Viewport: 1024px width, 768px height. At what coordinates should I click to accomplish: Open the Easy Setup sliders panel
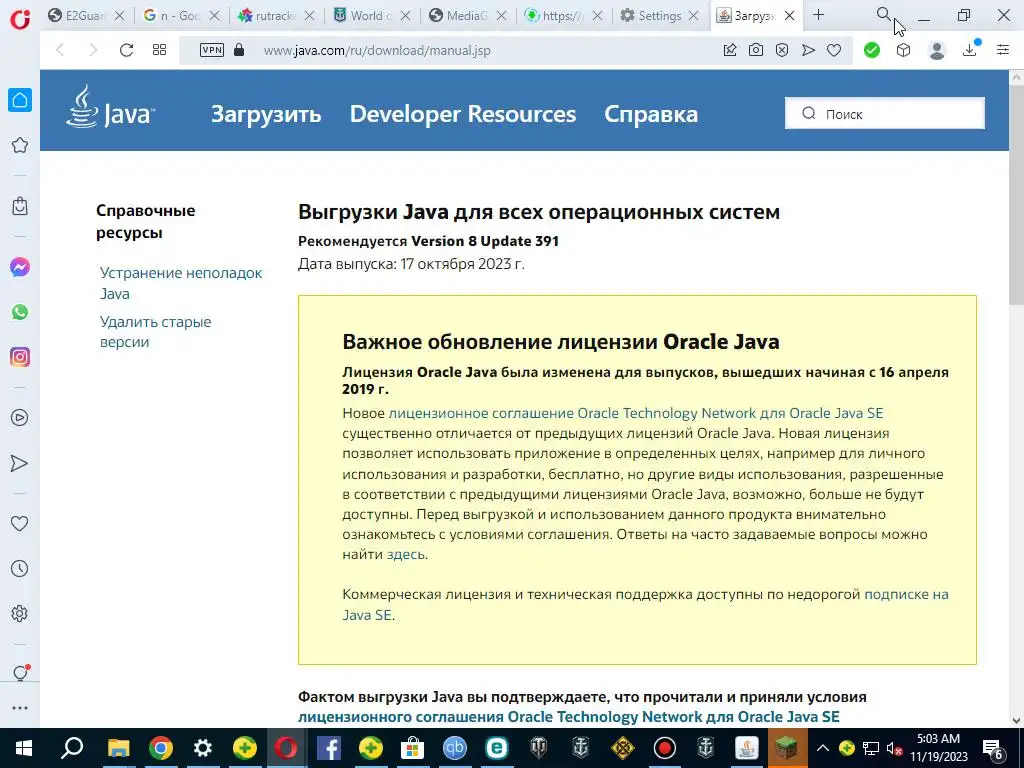[1003, 50]
